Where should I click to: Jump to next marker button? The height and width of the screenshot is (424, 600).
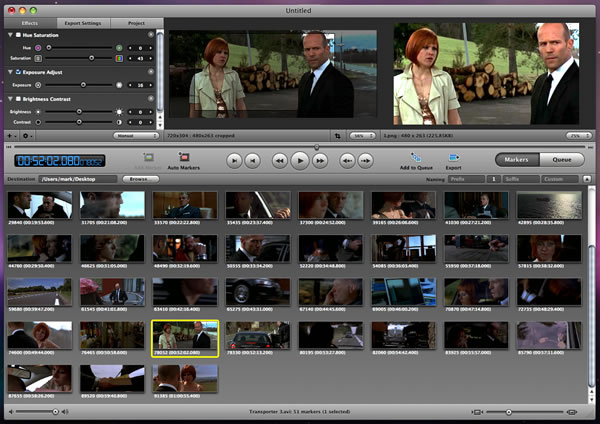(x=365, y=161)
